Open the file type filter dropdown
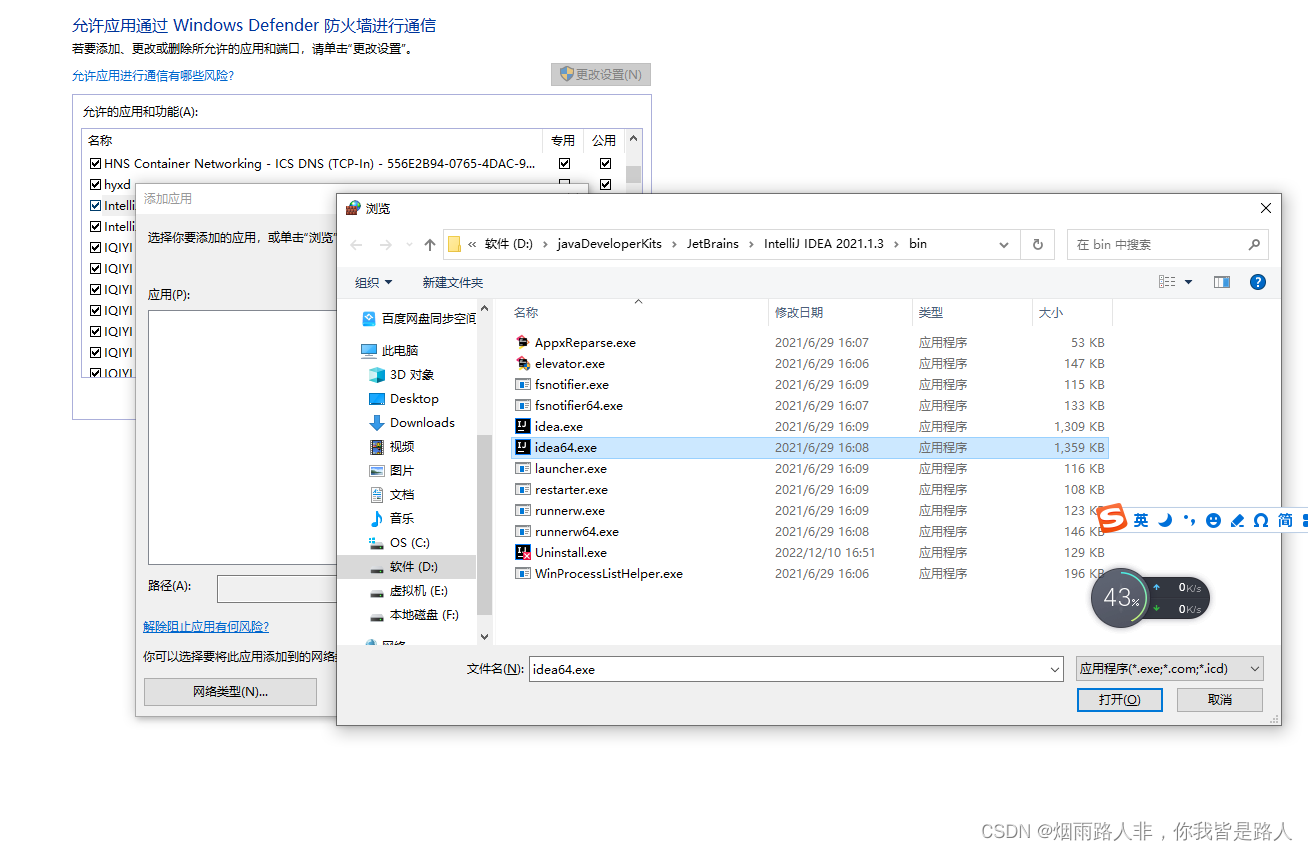The width and height of the screenshot is (1308, 851). (x=1170, y=669)
